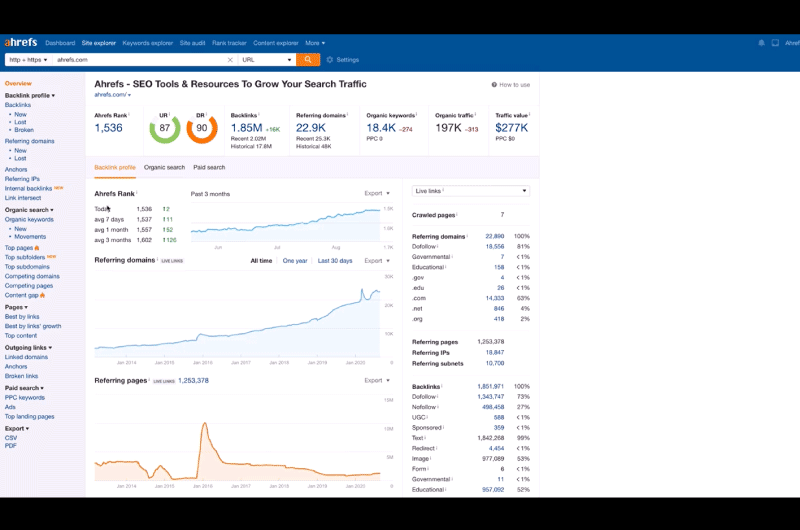Click the display icon beside the bell
800x530 pixels.
pos(775,43)
